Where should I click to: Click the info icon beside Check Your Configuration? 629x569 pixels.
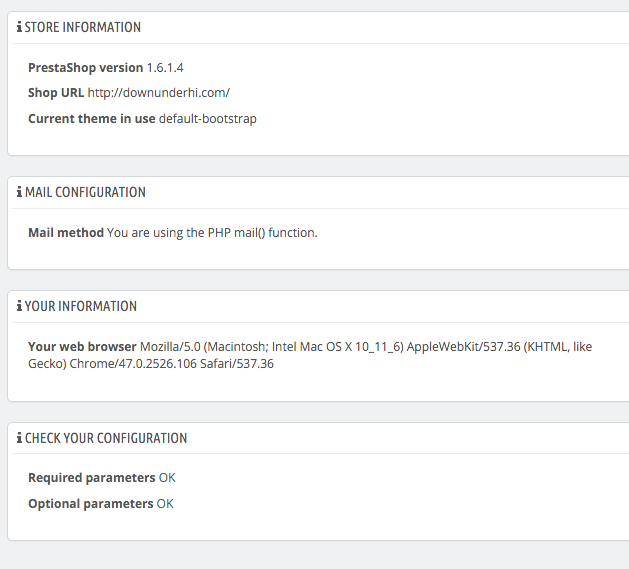[19, 438]
